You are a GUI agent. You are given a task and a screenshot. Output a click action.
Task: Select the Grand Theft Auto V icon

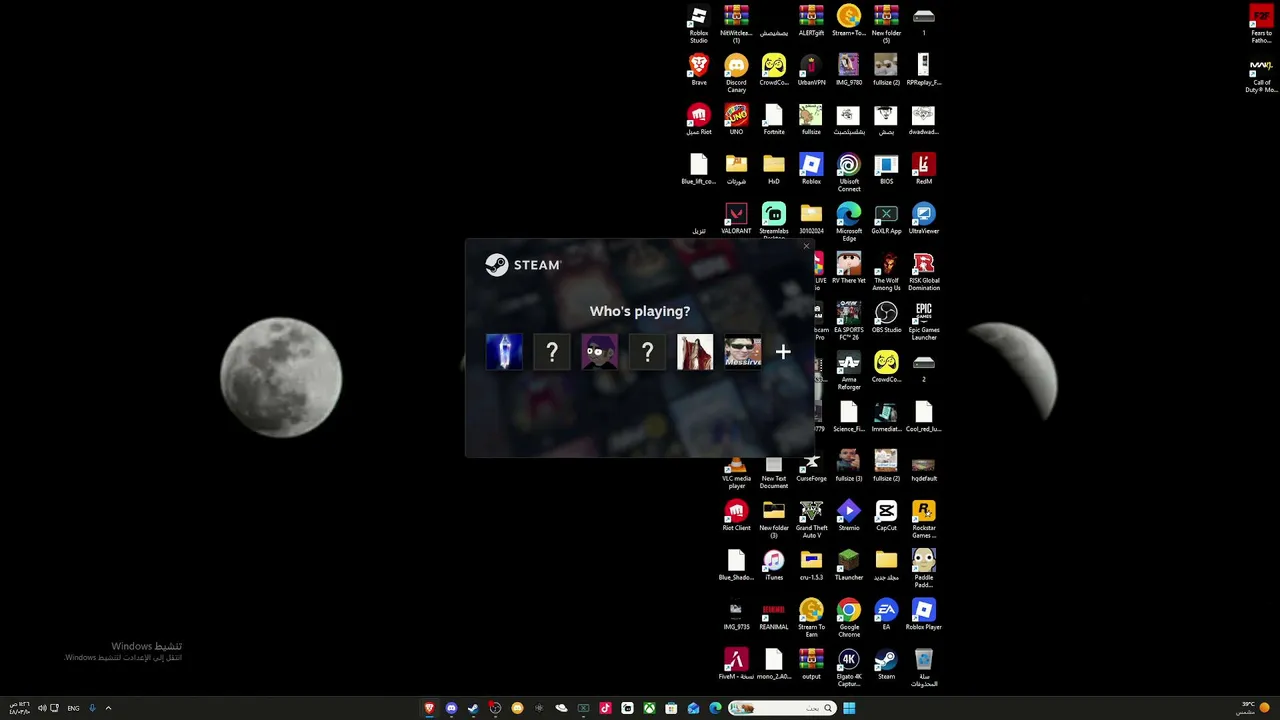point(811,519)
